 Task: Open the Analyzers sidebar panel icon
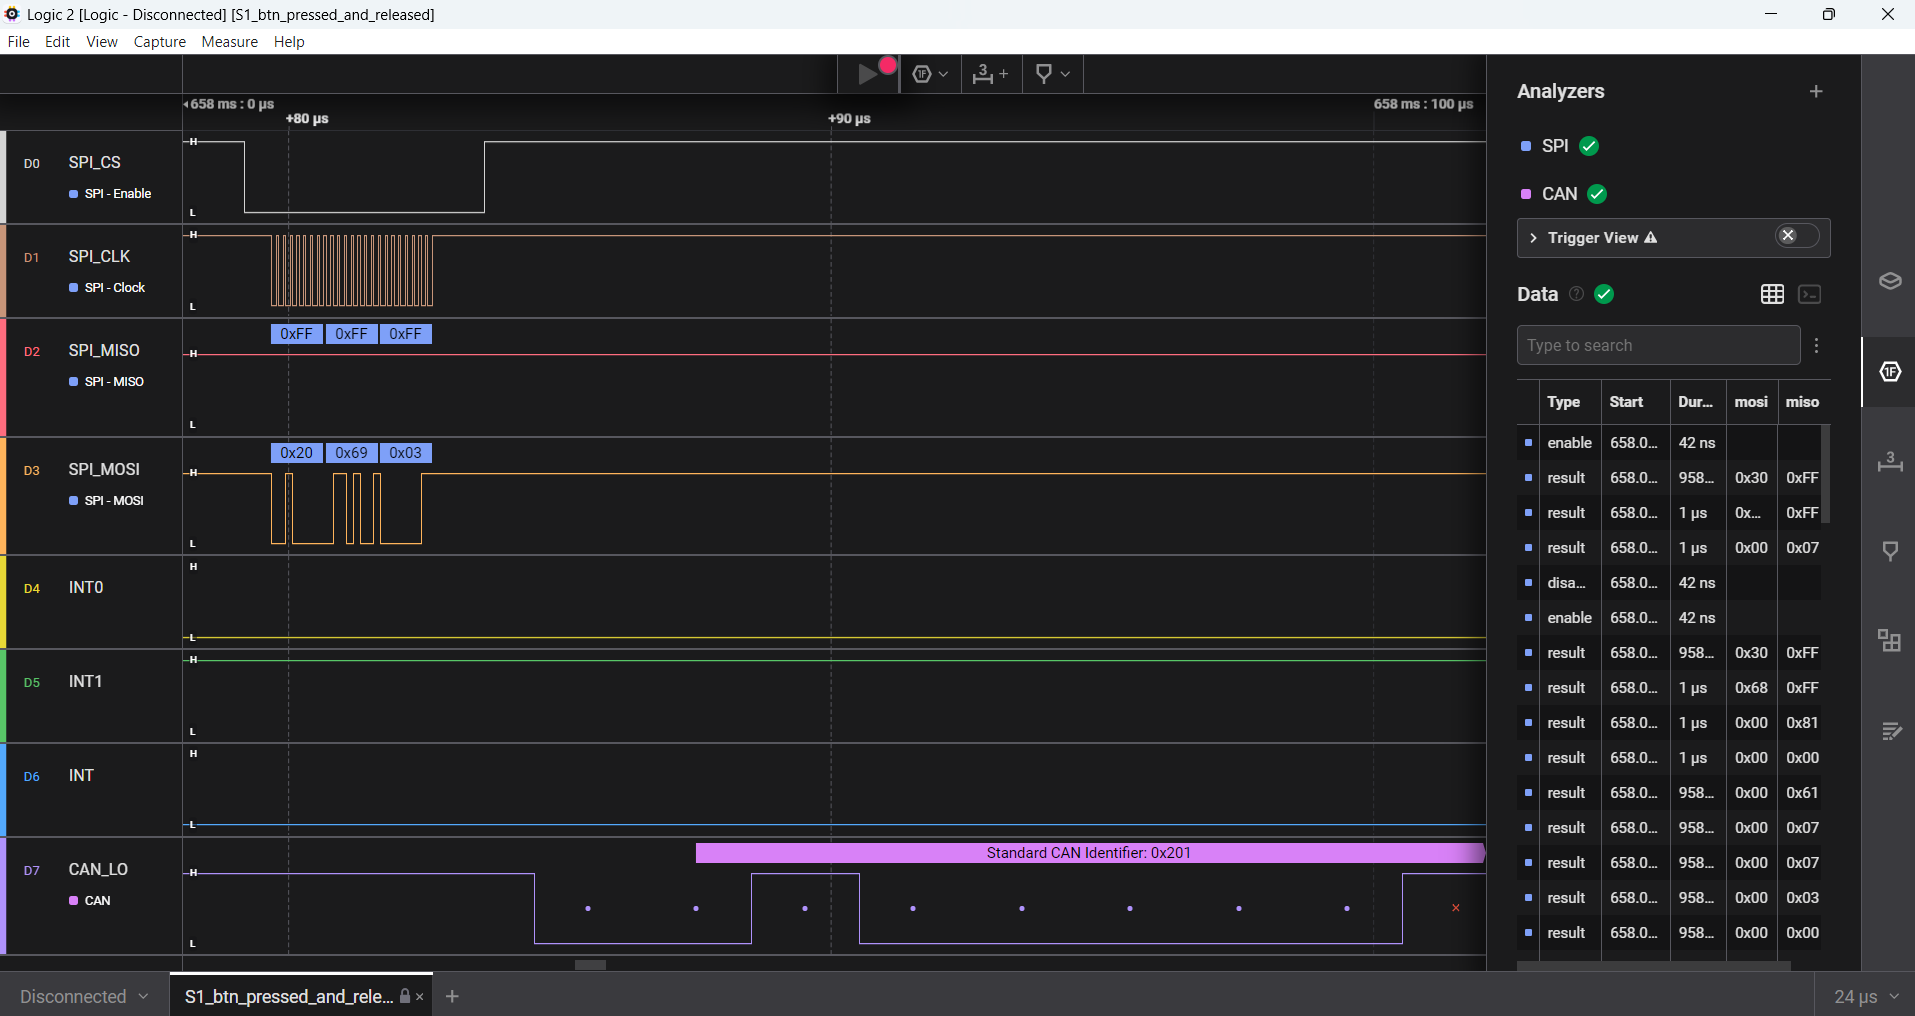(1889, 371)
